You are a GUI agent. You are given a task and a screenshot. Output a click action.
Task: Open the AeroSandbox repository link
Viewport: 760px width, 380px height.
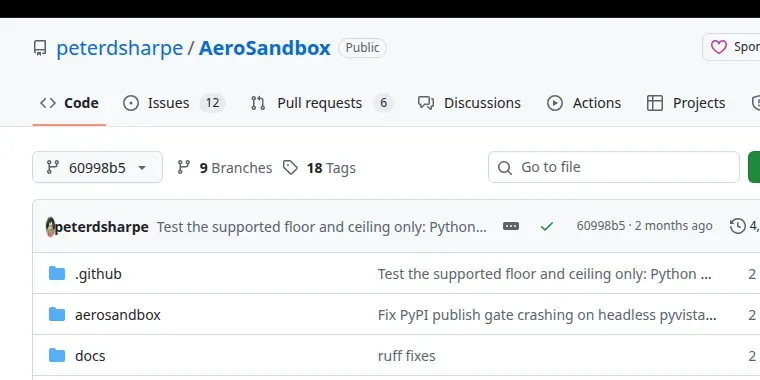[x=265, y=48]
